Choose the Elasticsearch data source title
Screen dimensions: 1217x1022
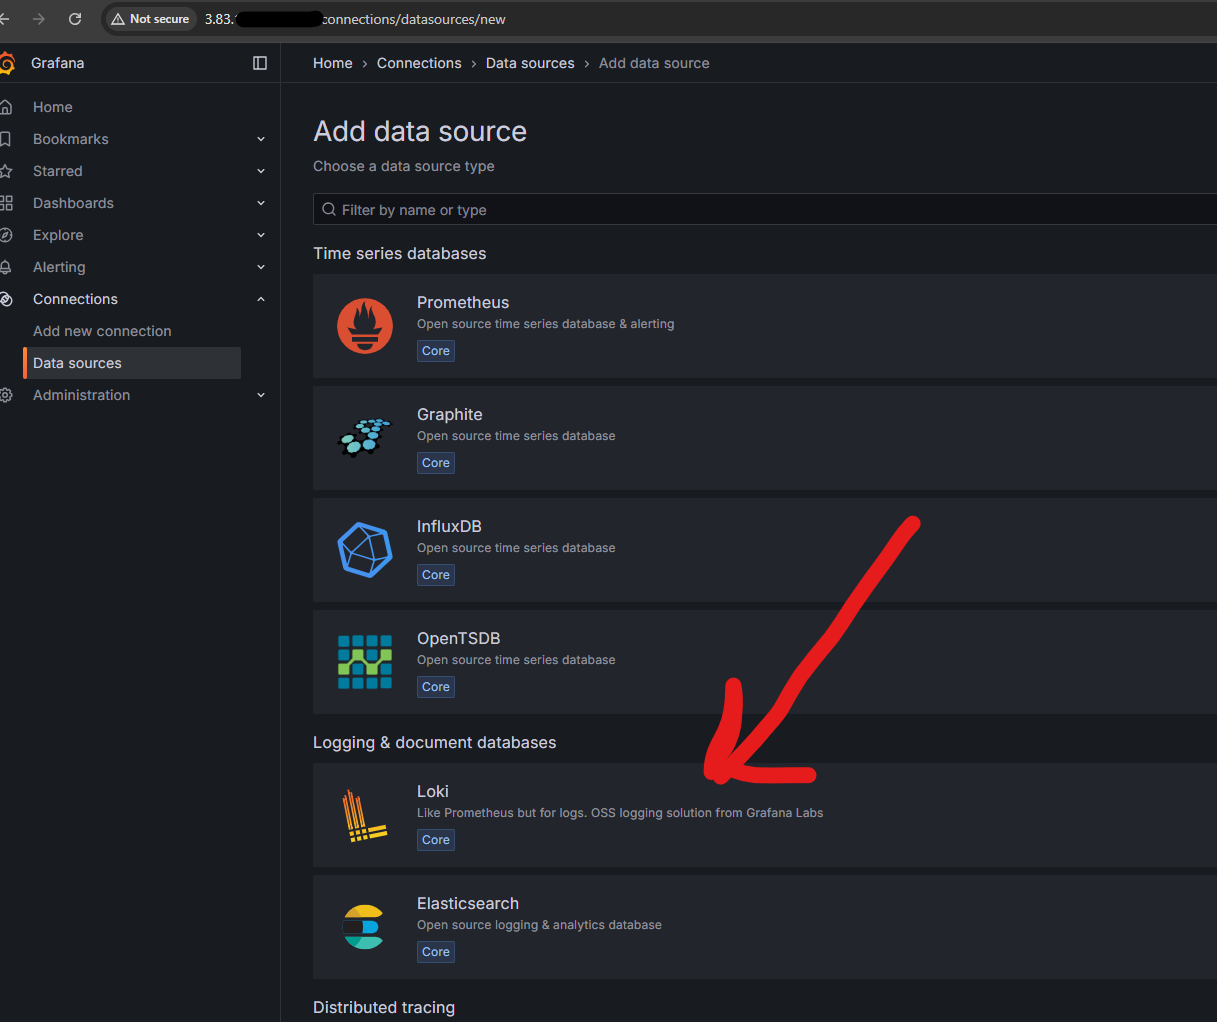[468, 903]
